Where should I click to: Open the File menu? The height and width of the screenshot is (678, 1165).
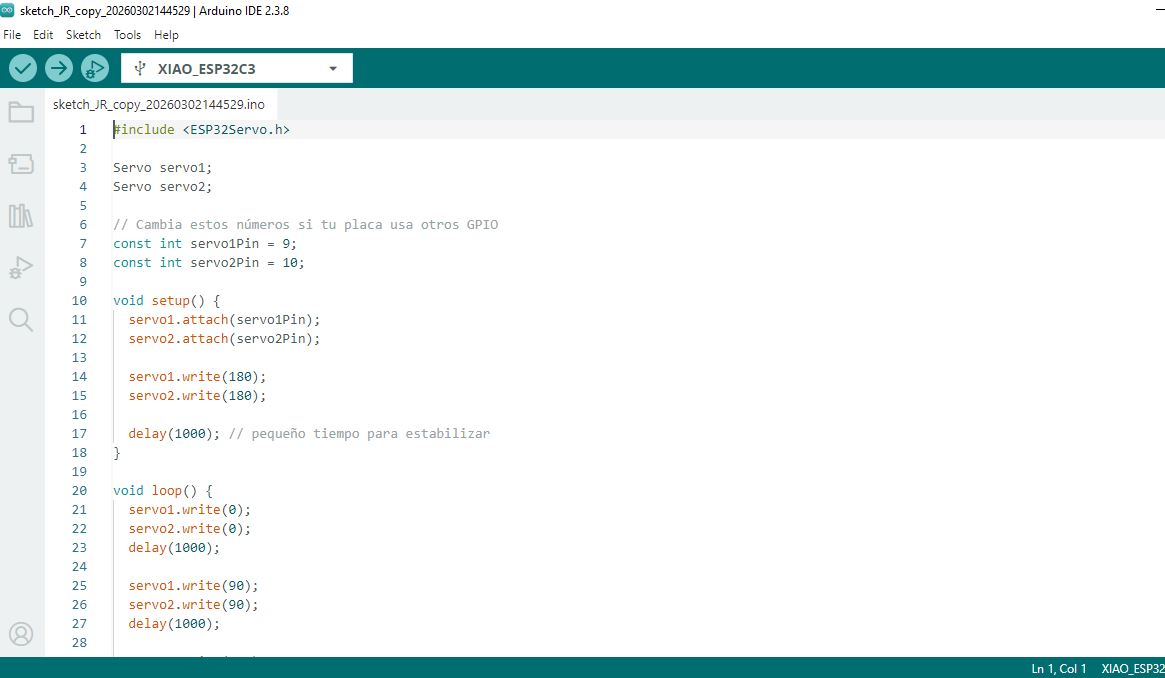coord(12,34)
